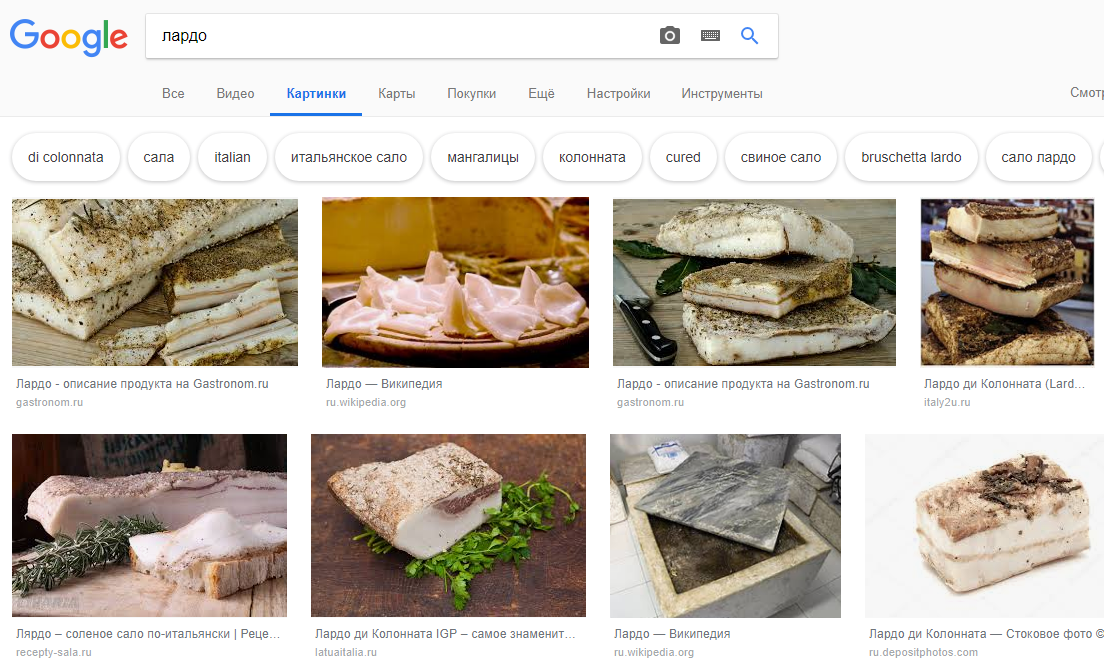The height and width of the screenshot is (660, 1104).
Task: Click latuaitalia.ru source link
Action: (x=346, y=652)
